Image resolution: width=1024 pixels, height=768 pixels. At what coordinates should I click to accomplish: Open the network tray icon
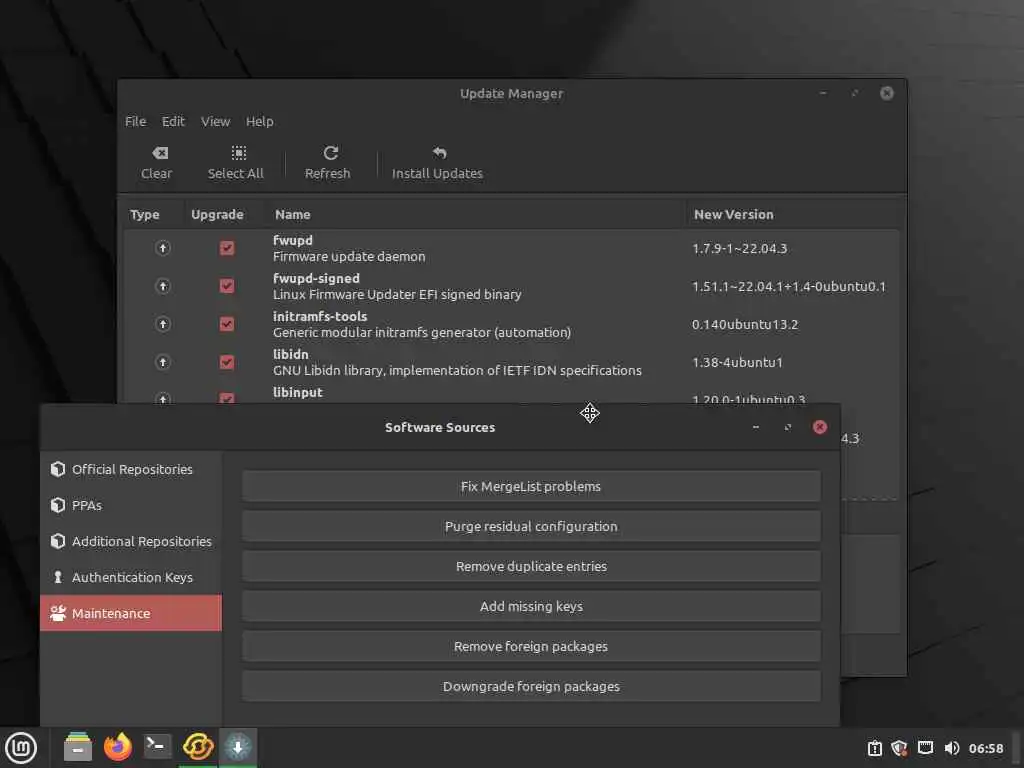[x=925, y=748]
